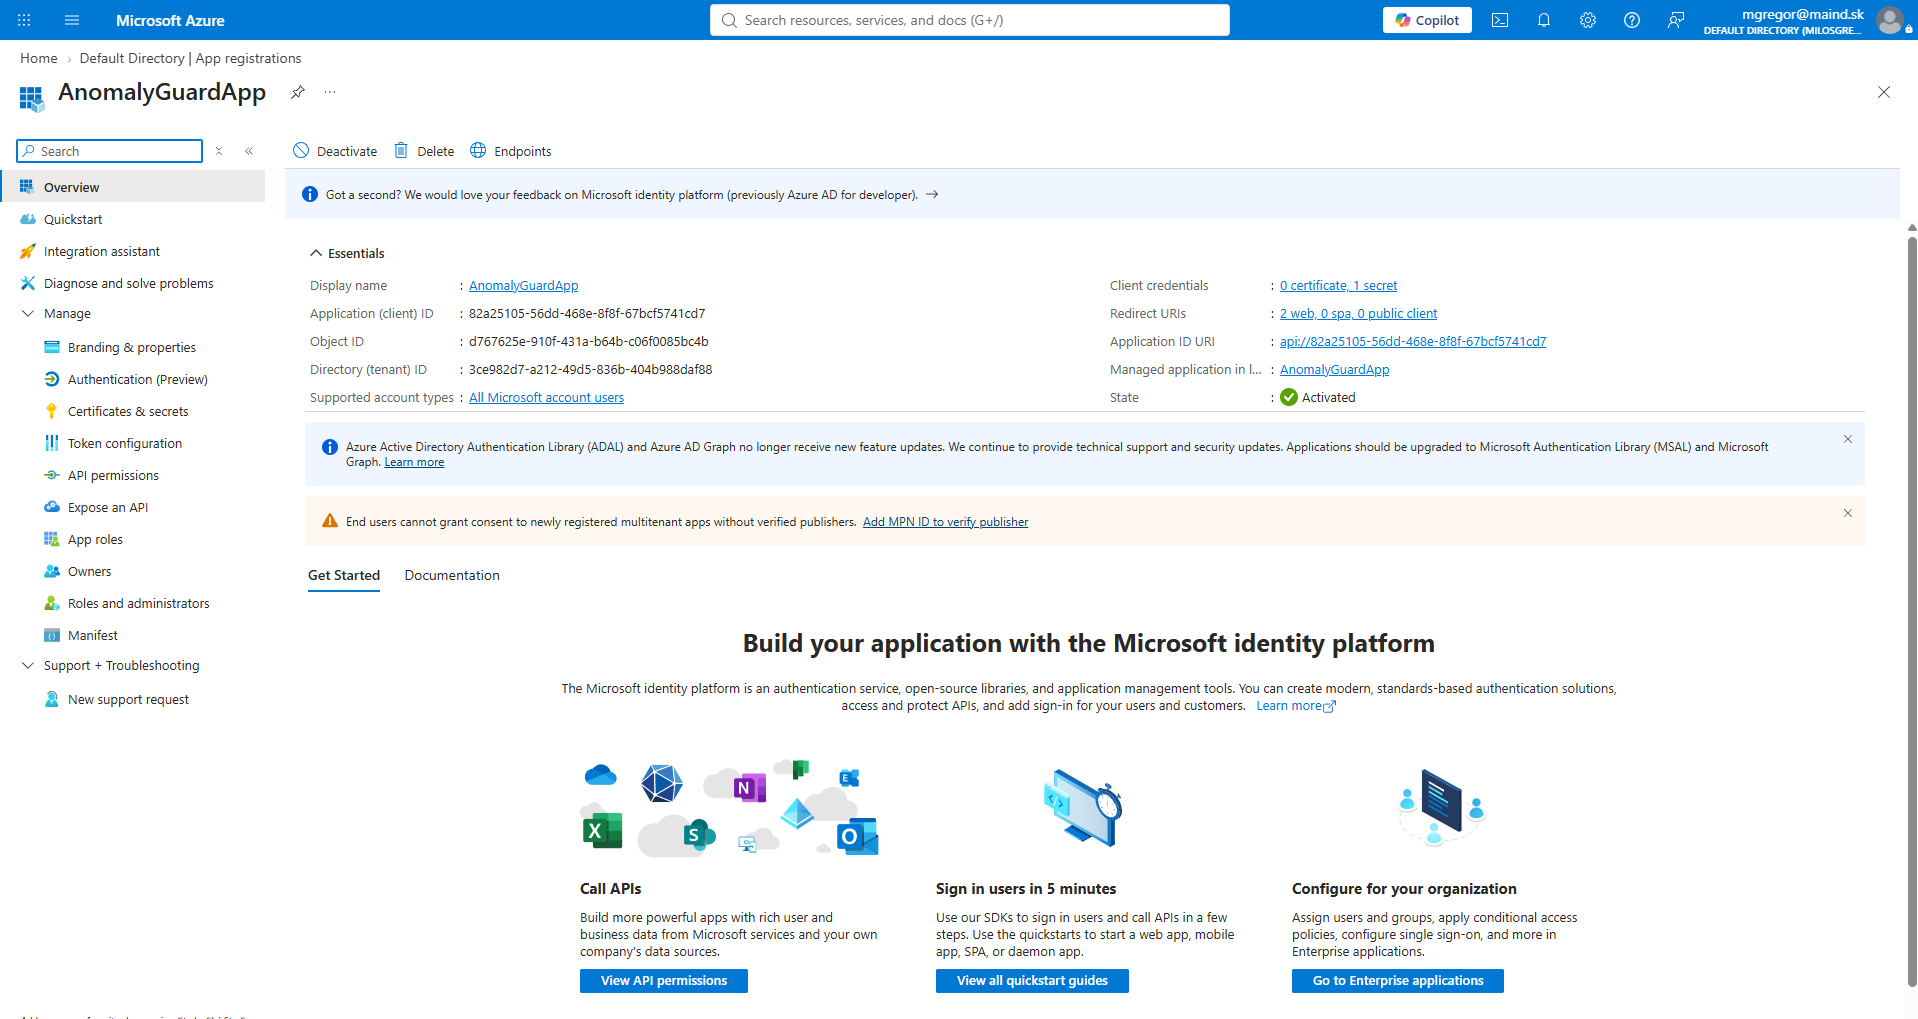This screenshot has height=1019, width=1918.
Task: Click the Microsoft Azure logo text
Action: 170,20
